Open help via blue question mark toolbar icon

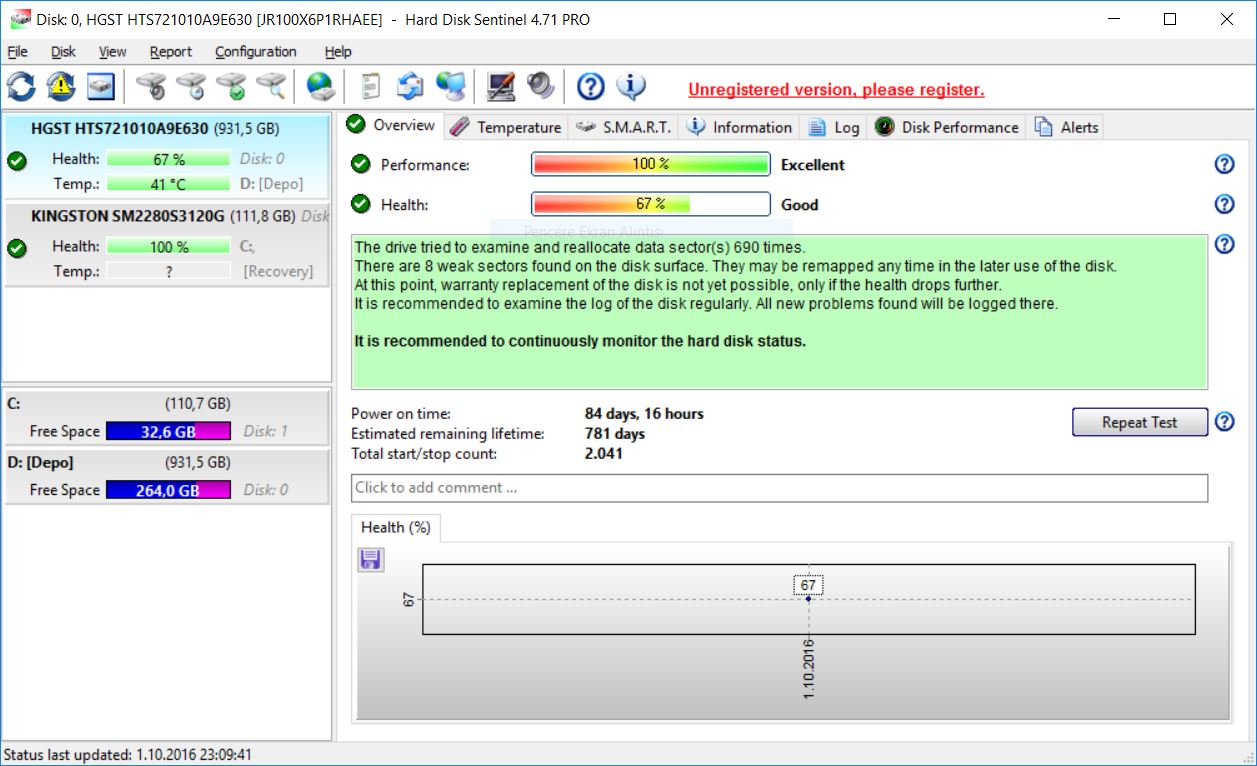[x=591, y=87]
